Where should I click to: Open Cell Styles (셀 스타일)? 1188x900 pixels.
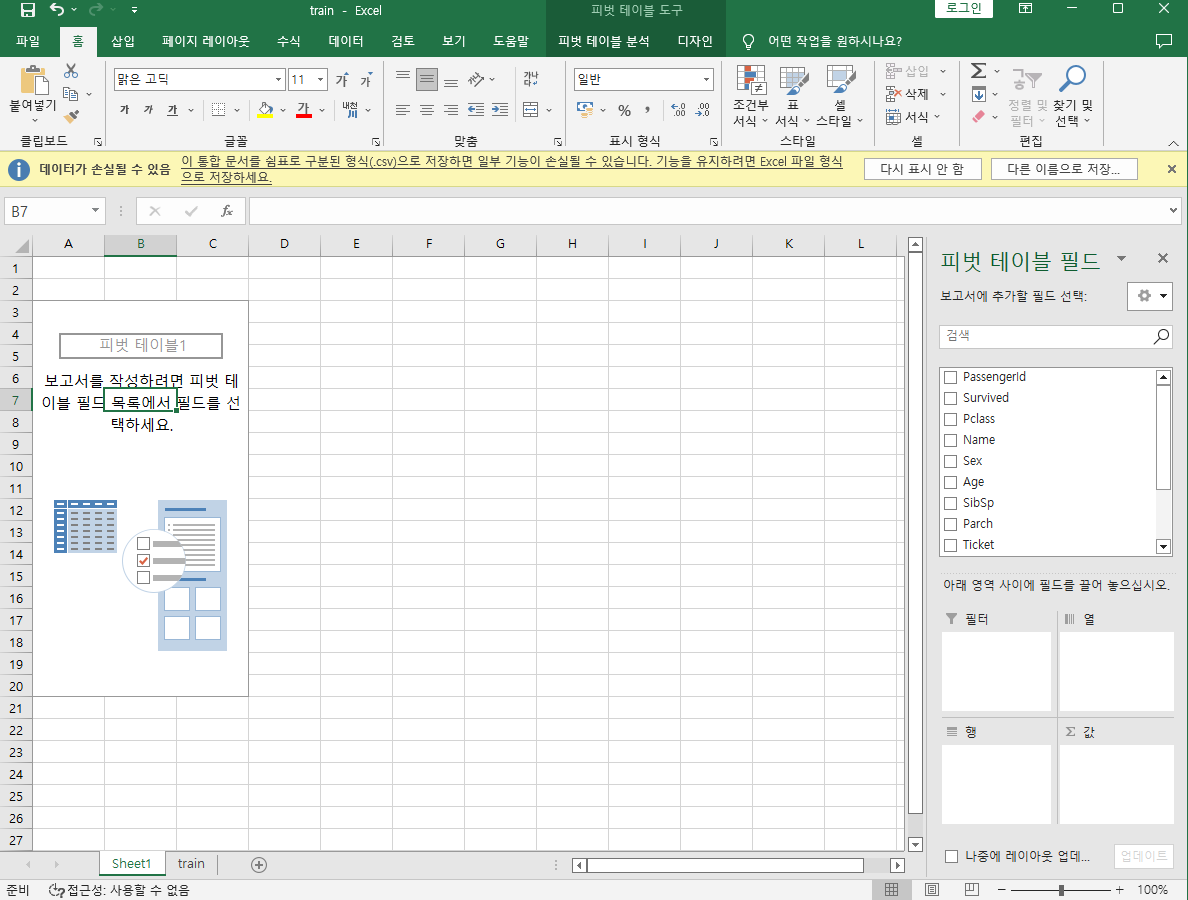point(839,96)
